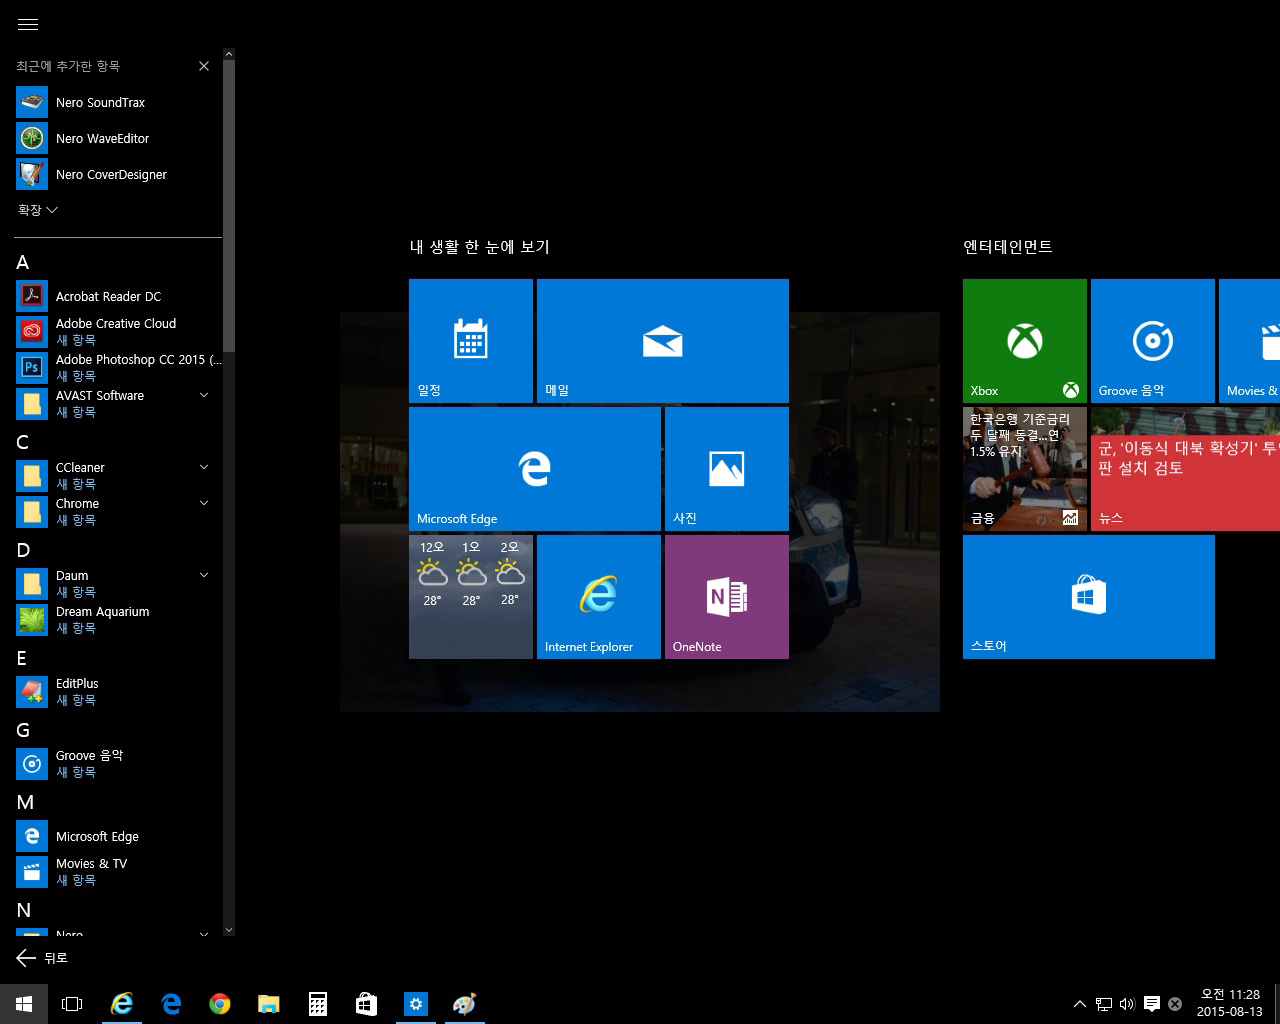Select the letter G section header
Screen dimensions: 1280x1024
[23, 730]
